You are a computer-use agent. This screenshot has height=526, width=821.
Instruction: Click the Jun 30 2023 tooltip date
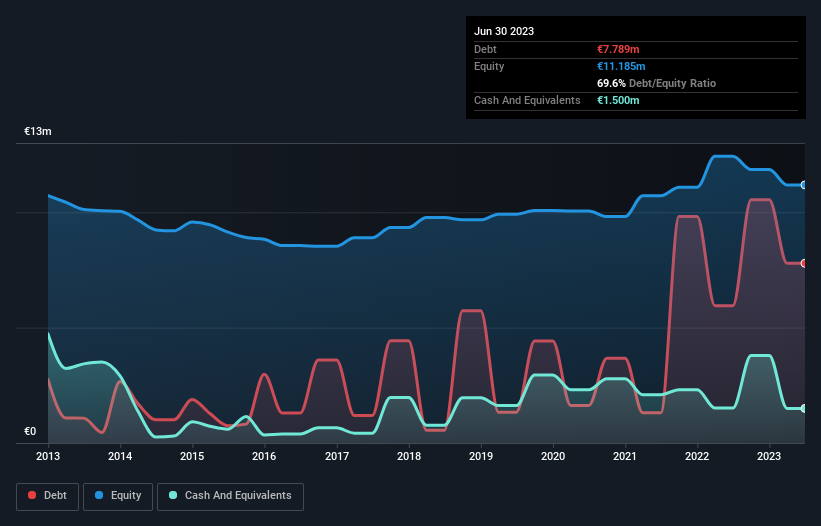click(x=504, y=31)
